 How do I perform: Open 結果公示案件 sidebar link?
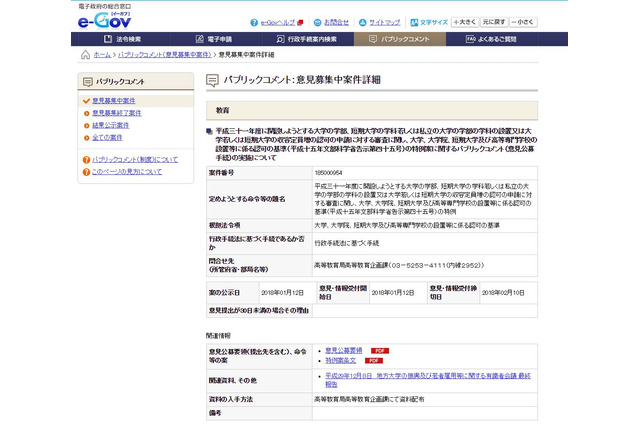[111, 125]
